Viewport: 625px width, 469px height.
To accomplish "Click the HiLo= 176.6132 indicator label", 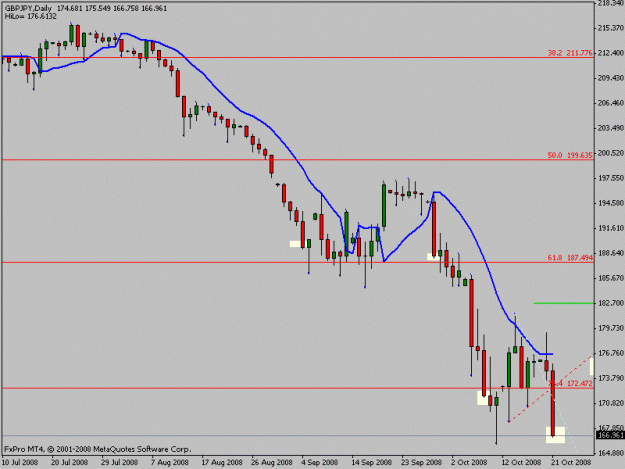I will pyautogui.click(x=31, y=16).
